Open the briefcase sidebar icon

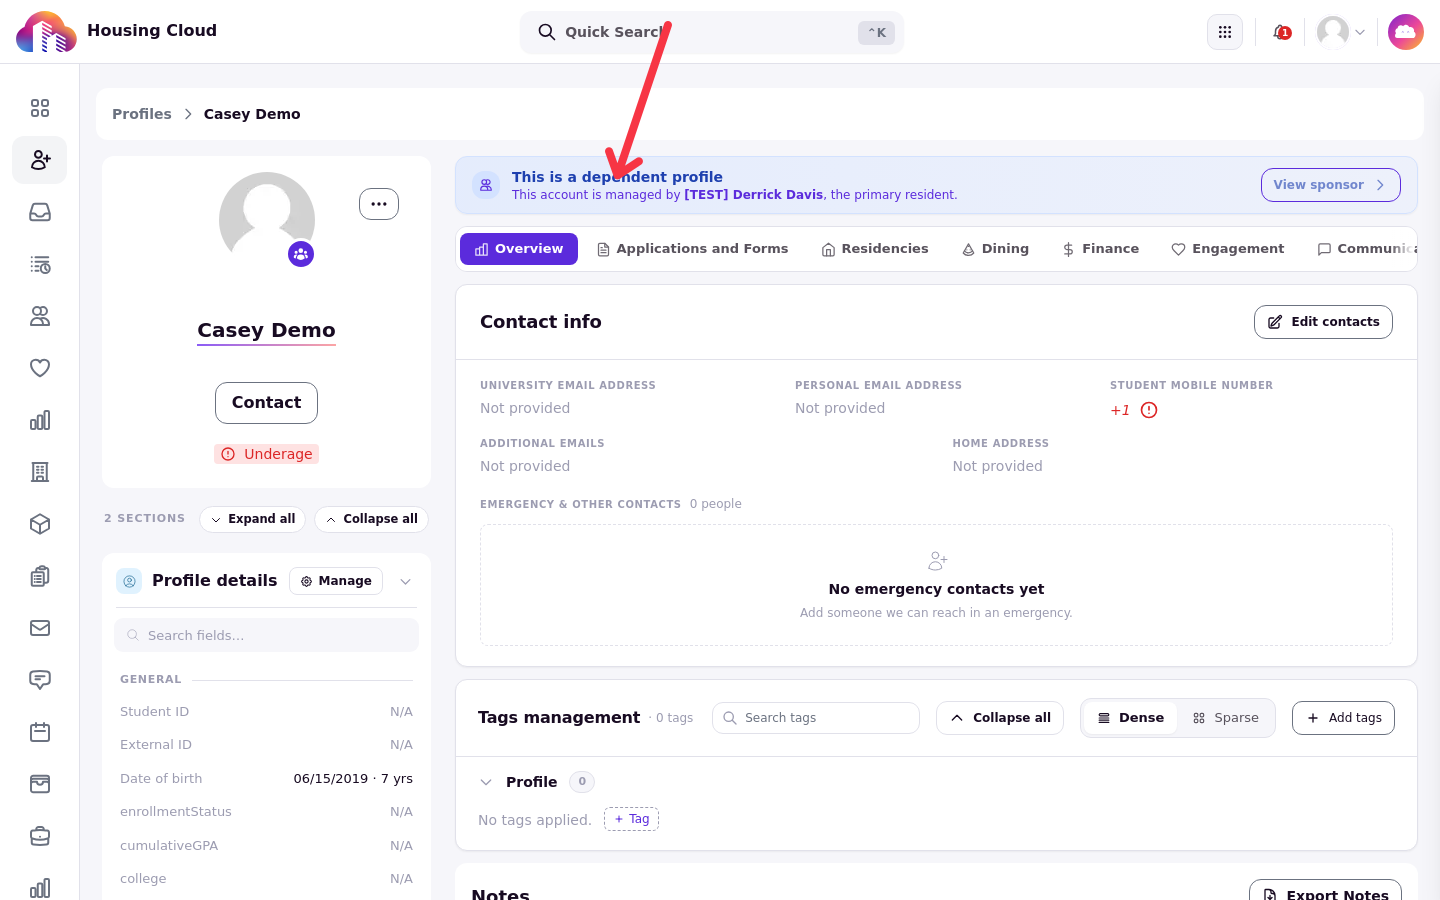coord(40,836)
